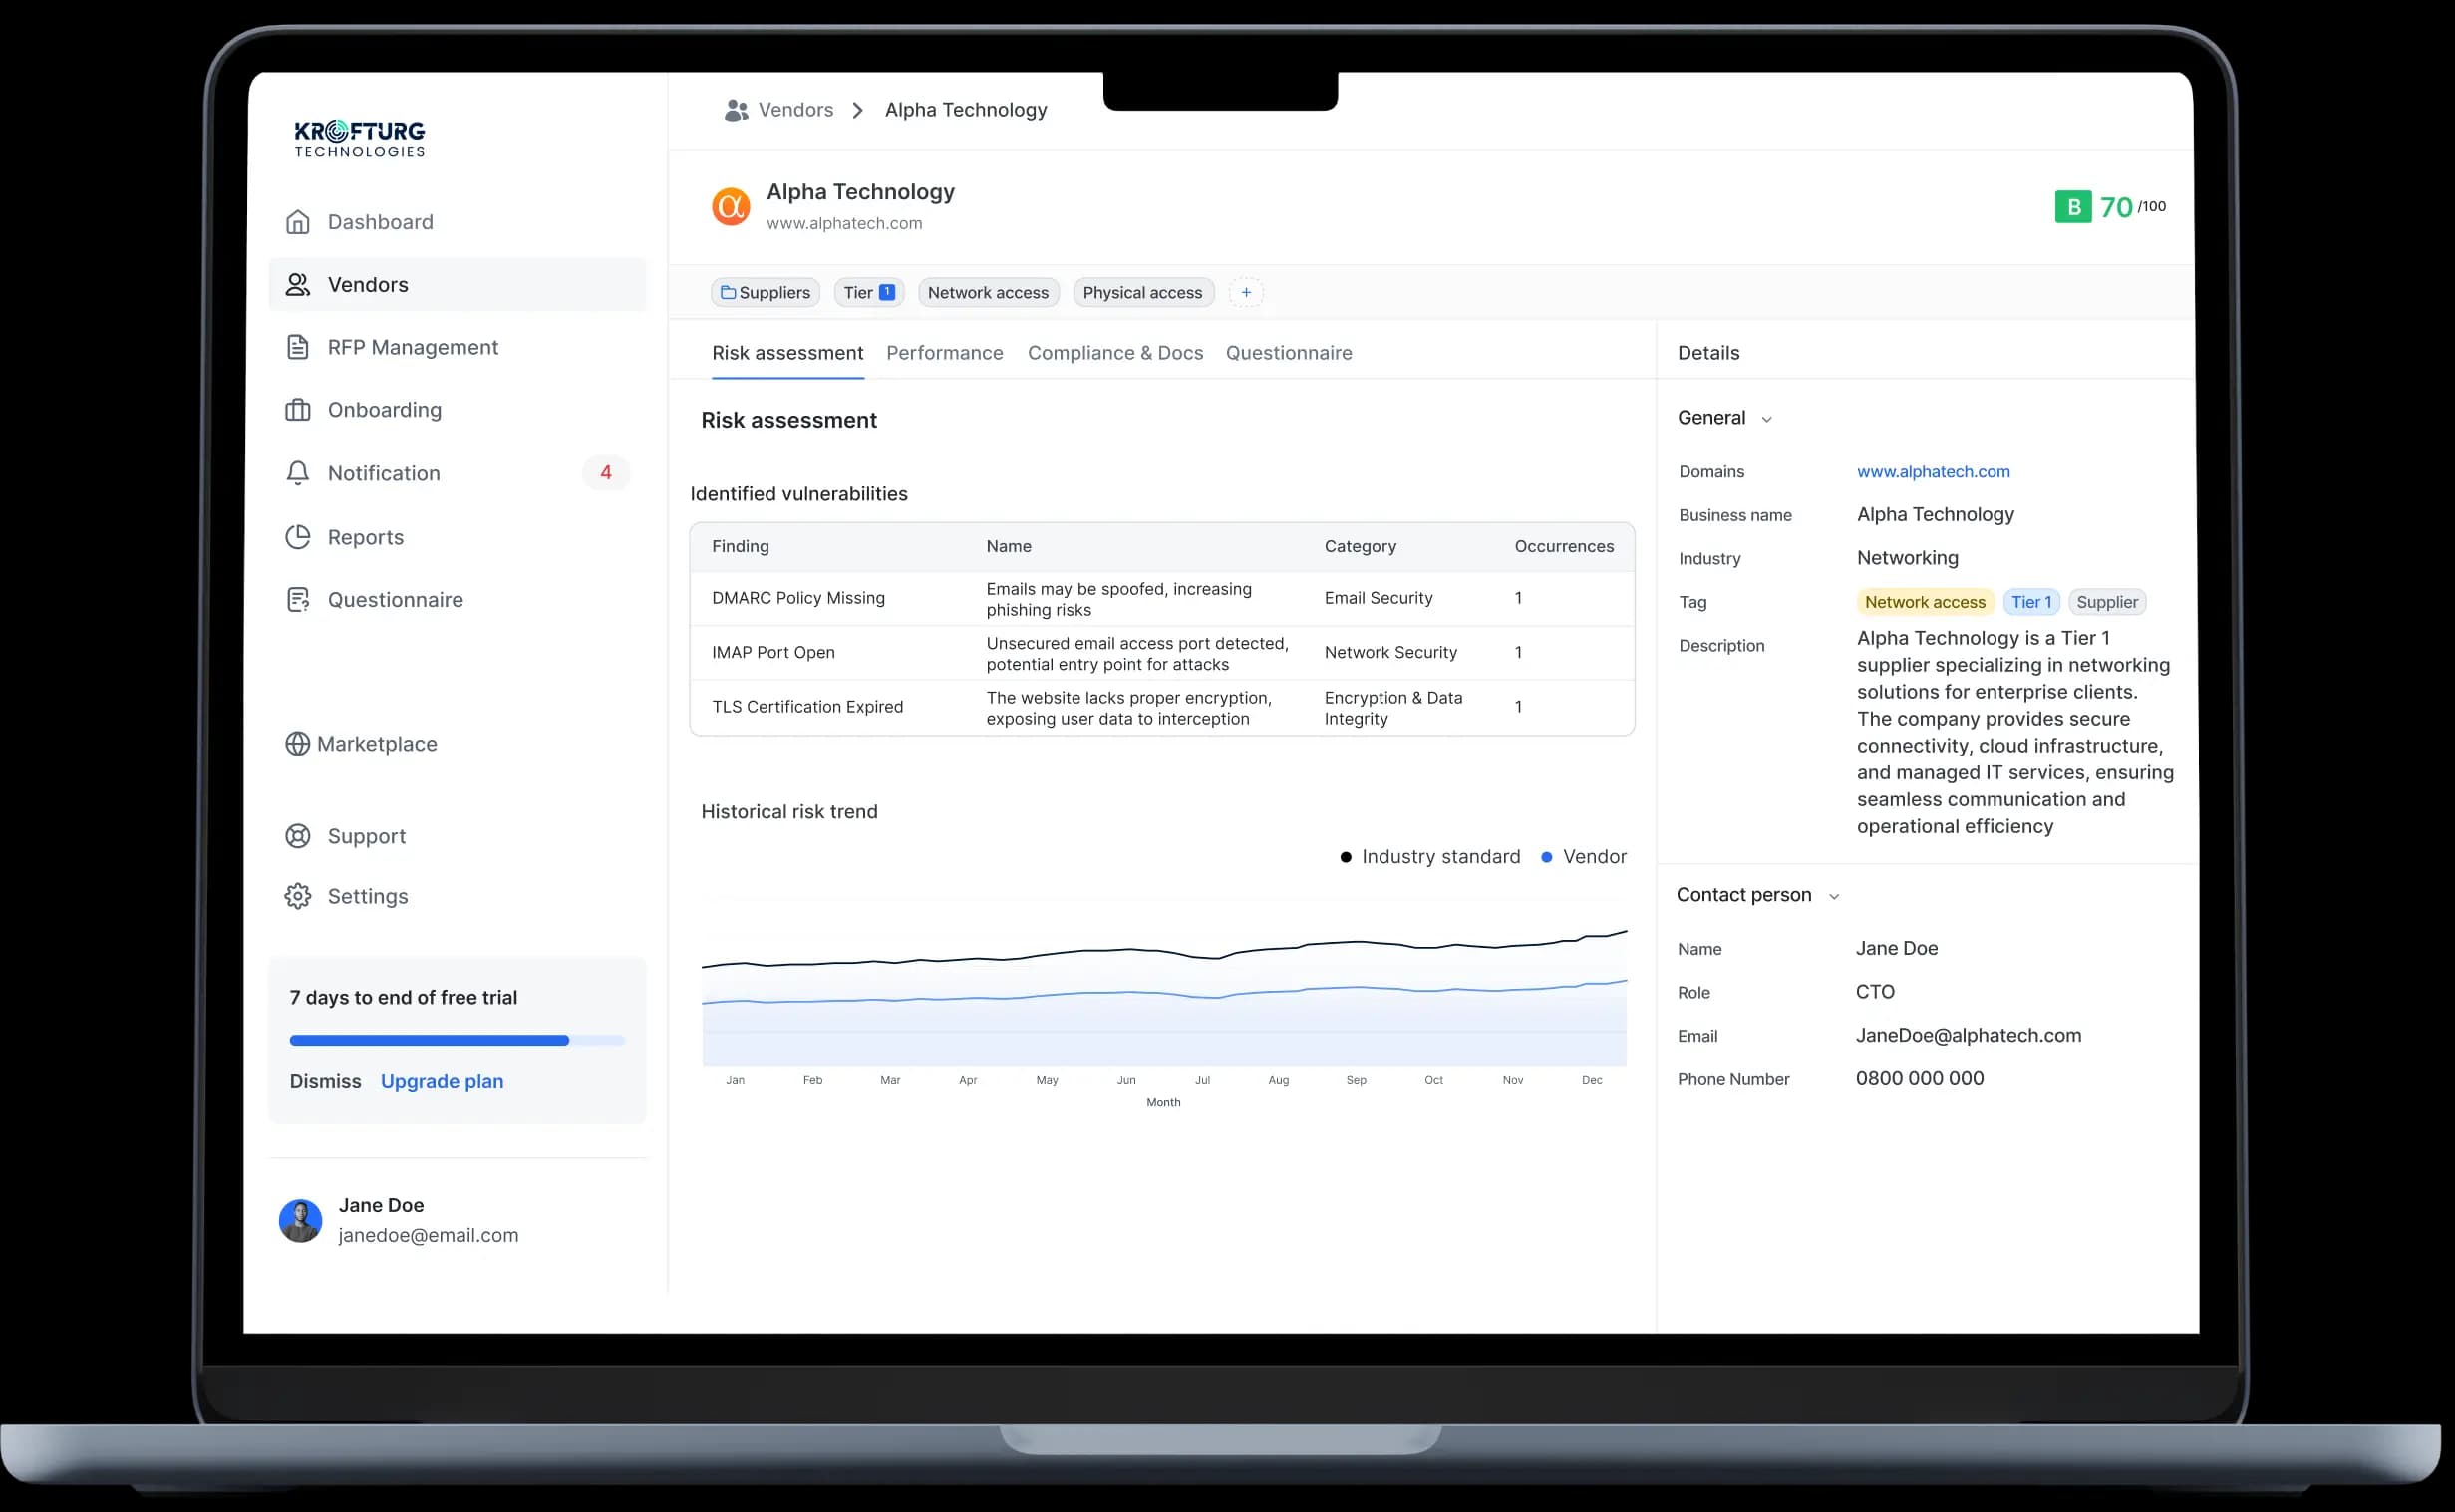Click phone number 0800 000 000
The image size is (2455, 1512).
[x=1919, y=1079]
